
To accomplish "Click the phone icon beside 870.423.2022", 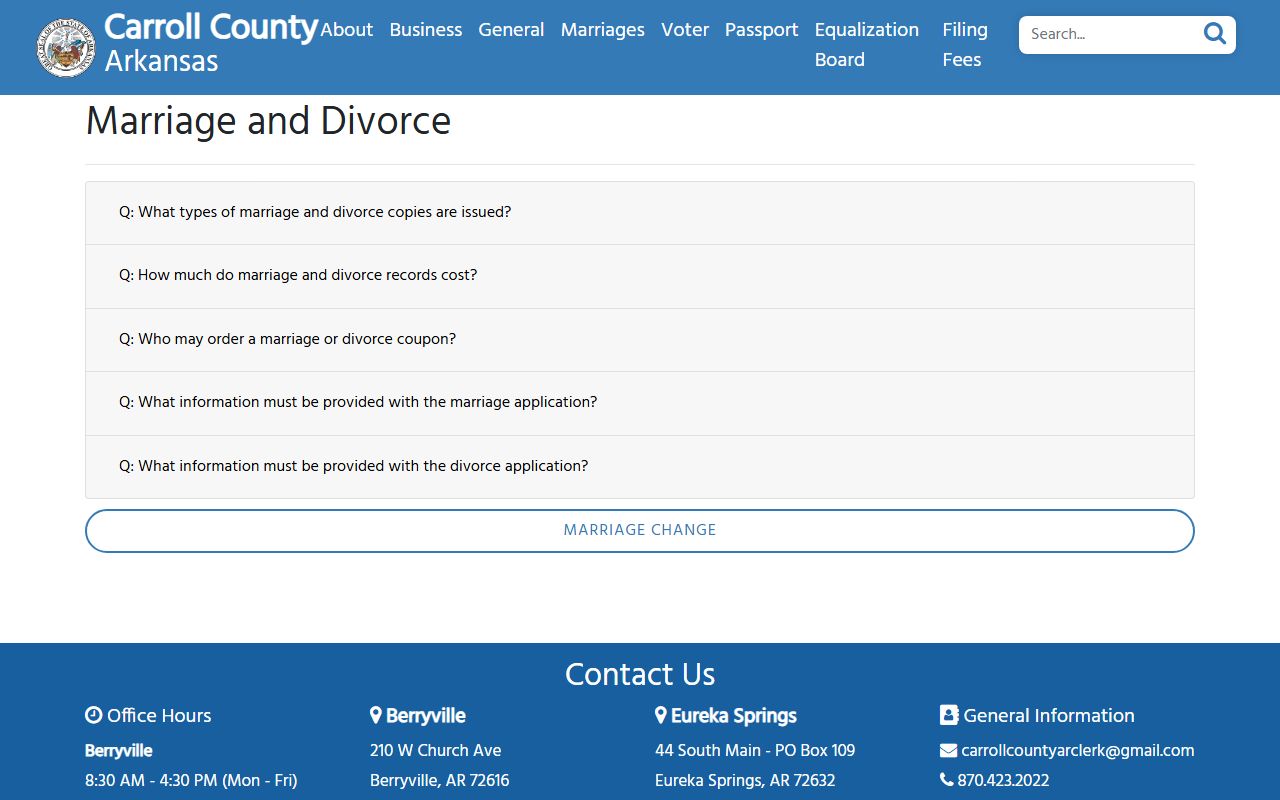I will (946, 780).
